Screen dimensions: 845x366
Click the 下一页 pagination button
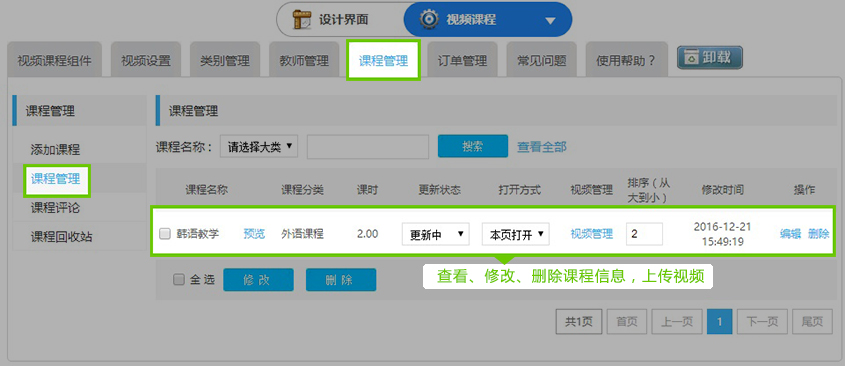pos(763,322)
